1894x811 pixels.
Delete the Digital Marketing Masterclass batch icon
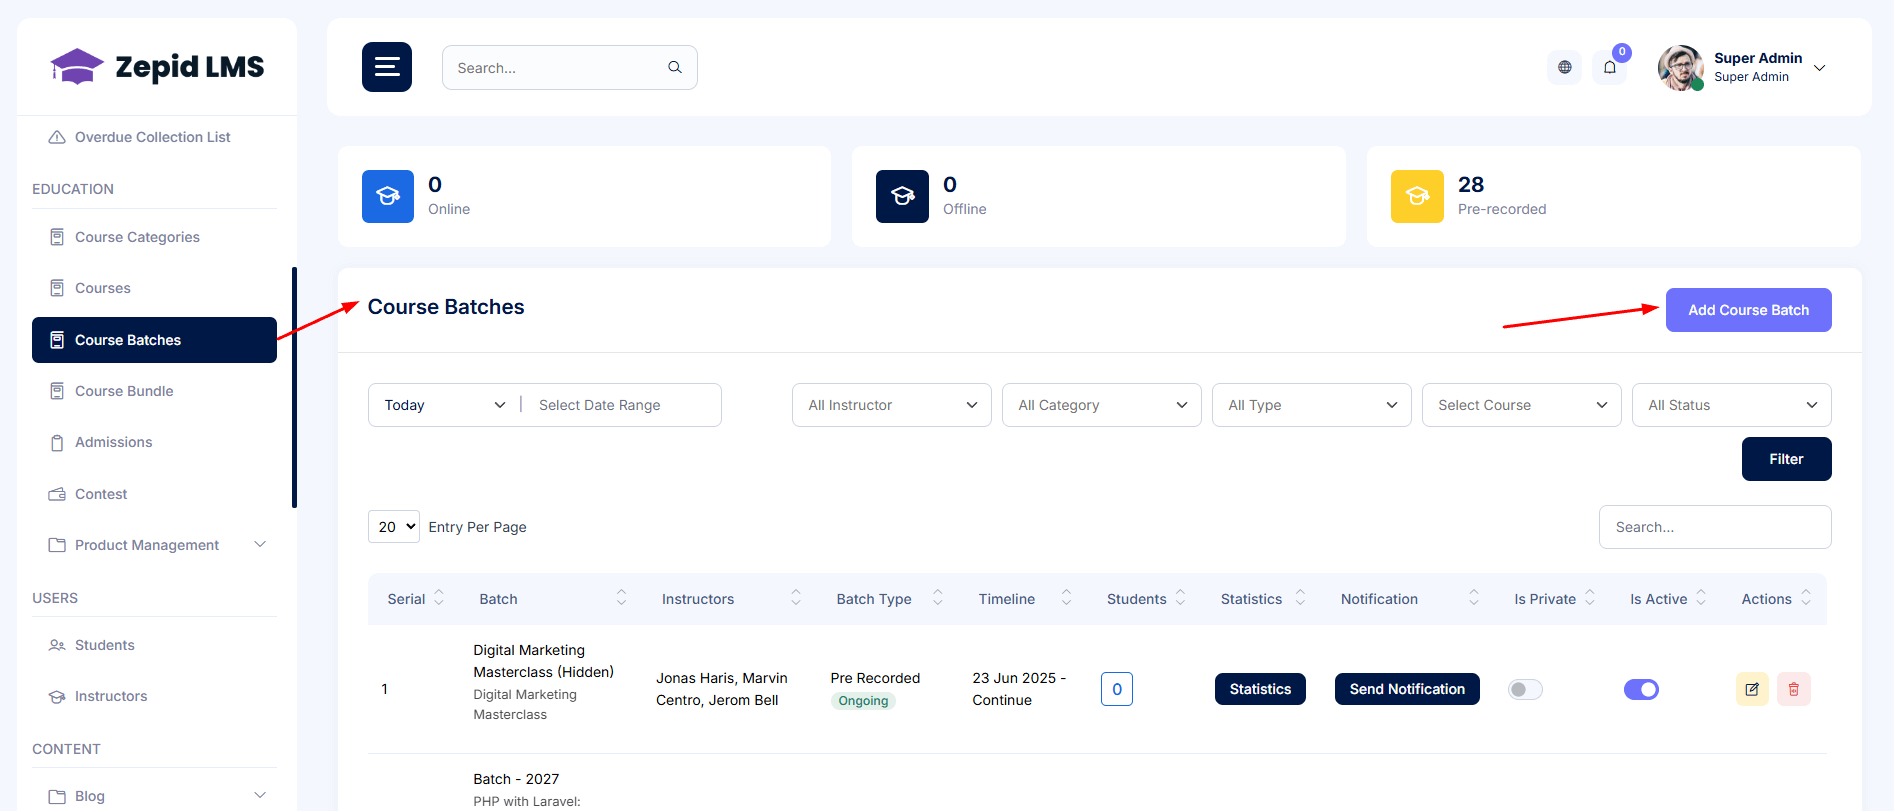[1794, 689]
